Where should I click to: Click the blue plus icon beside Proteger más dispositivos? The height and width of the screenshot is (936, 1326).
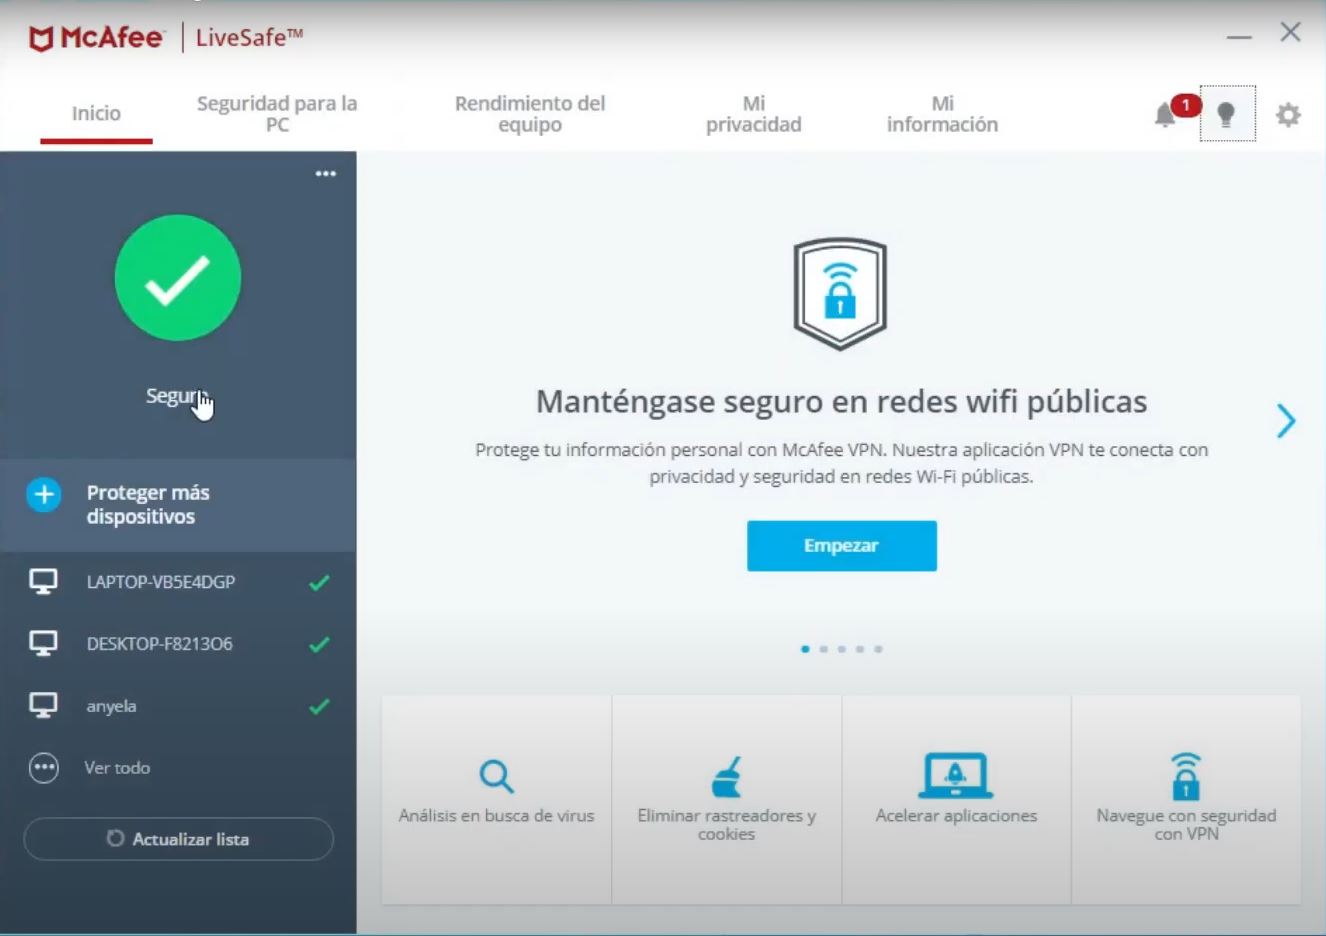(44, 494)
